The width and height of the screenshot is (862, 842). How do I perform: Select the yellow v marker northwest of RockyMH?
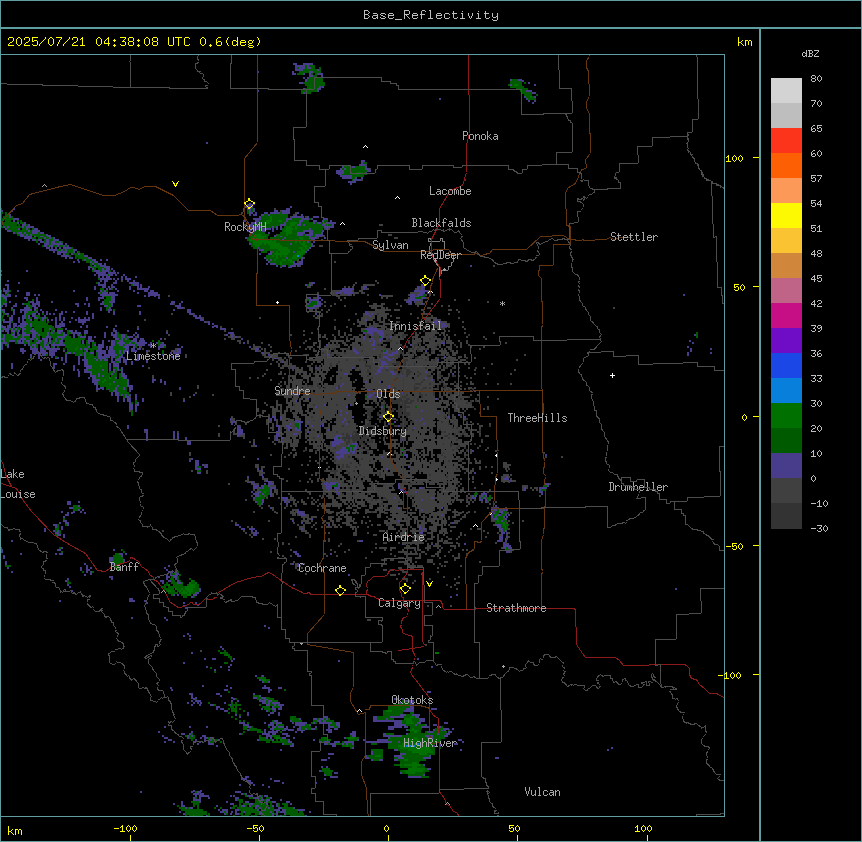[x=175, y=184]
